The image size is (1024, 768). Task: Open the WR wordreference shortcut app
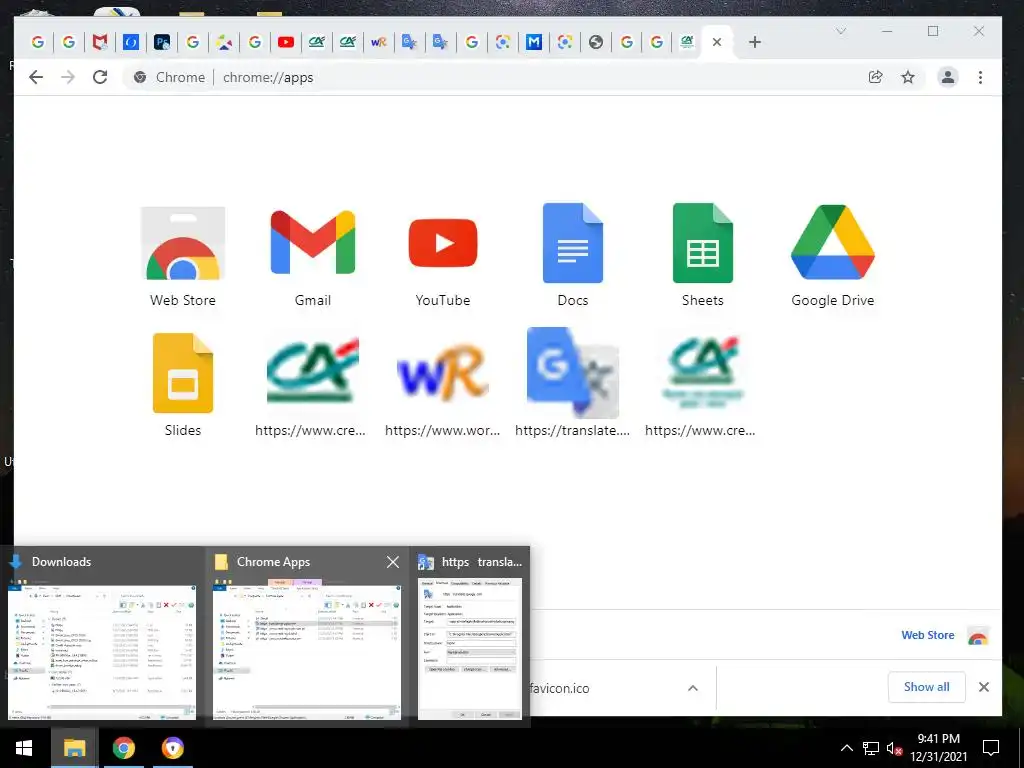[x=443, y=385]
